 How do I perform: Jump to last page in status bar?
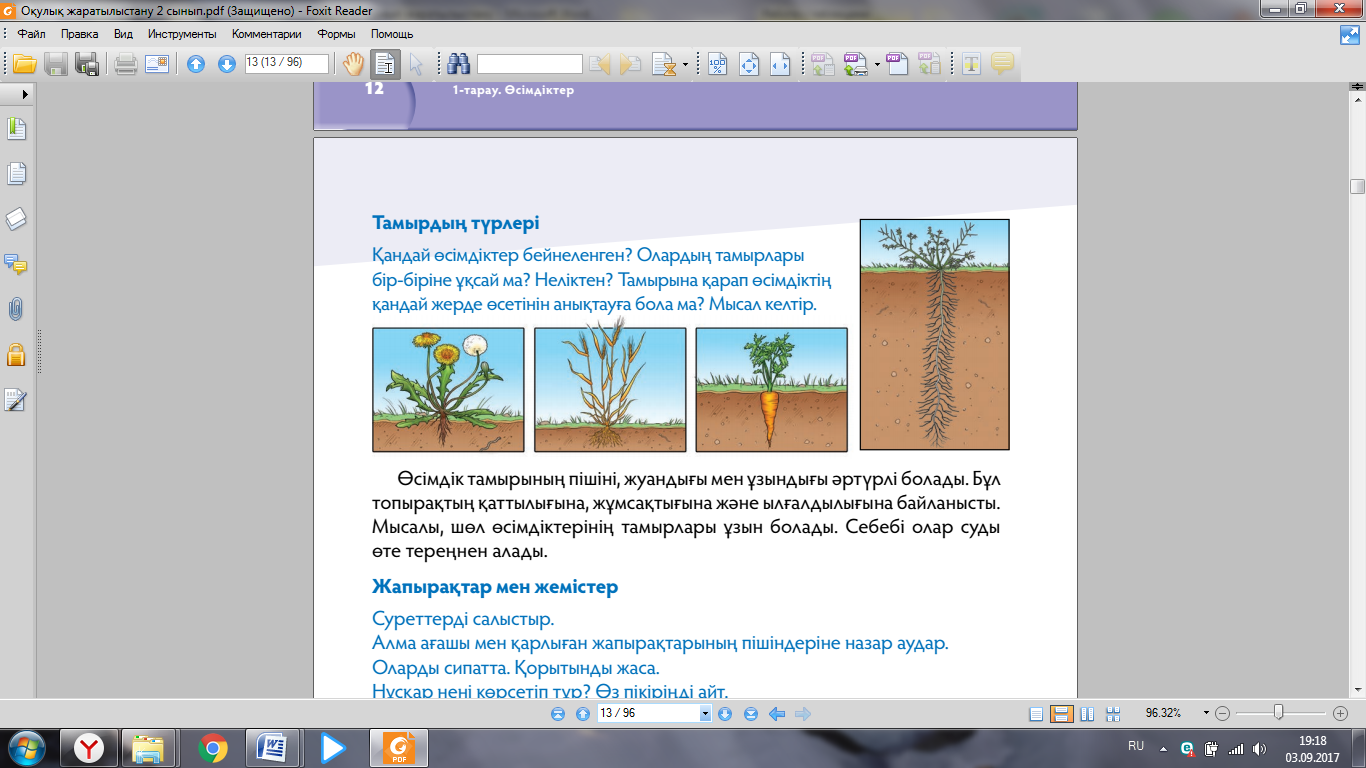coord(751,714)
